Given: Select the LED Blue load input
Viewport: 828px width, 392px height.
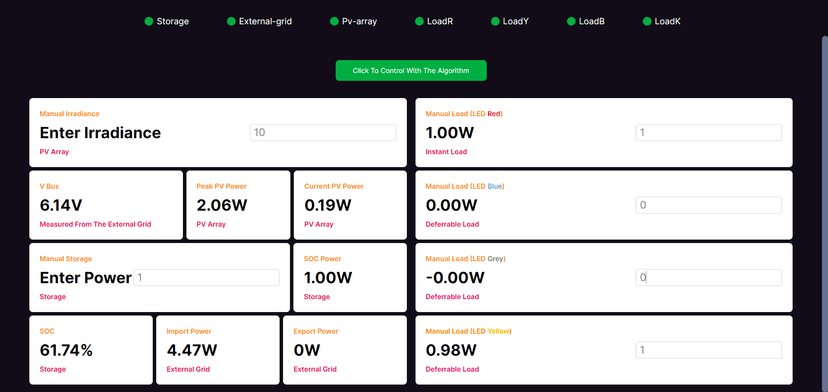Looking at the screenshot, I should tap(709, 205).
